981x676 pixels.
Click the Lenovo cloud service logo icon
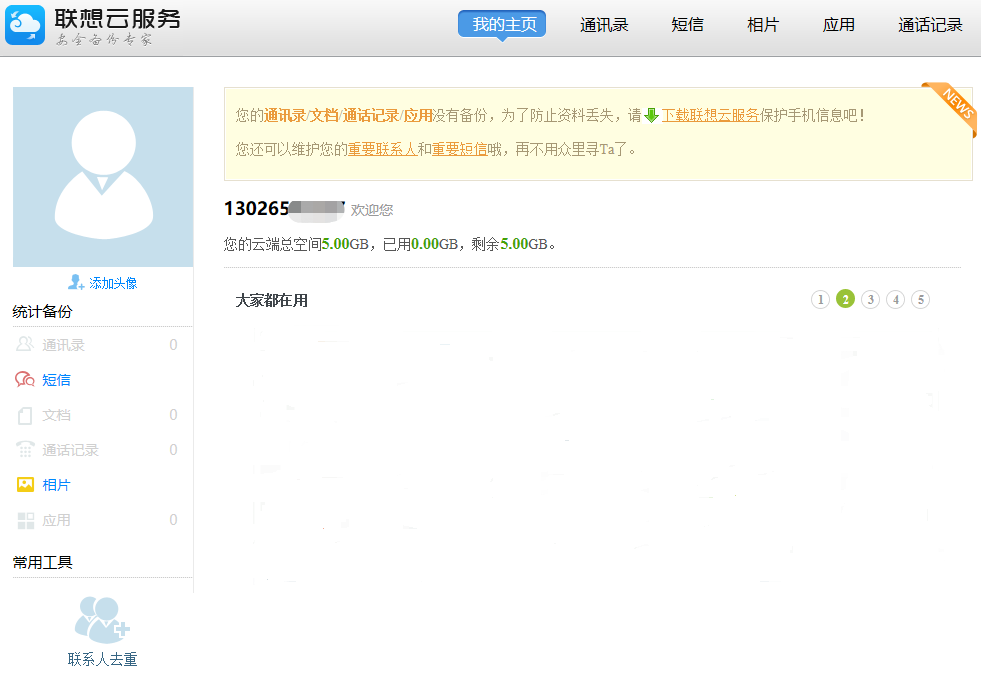click(25, 25)
